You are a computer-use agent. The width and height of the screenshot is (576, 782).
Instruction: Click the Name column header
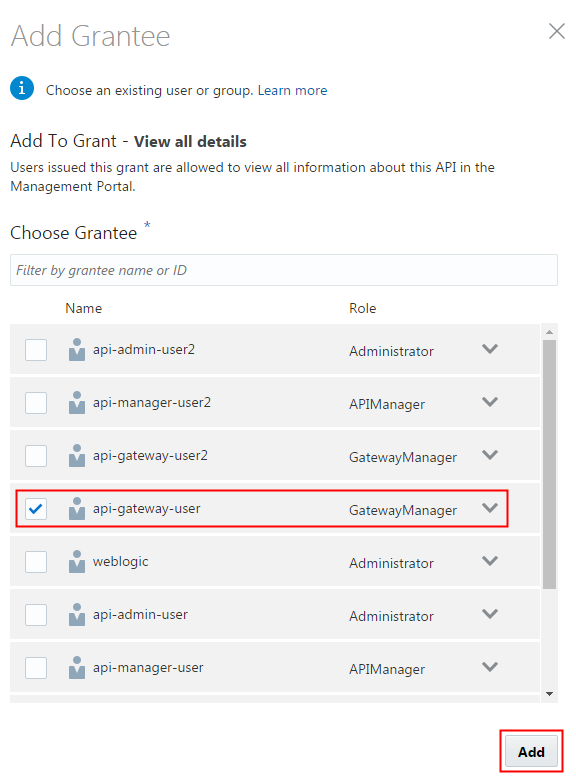point(83,308)
